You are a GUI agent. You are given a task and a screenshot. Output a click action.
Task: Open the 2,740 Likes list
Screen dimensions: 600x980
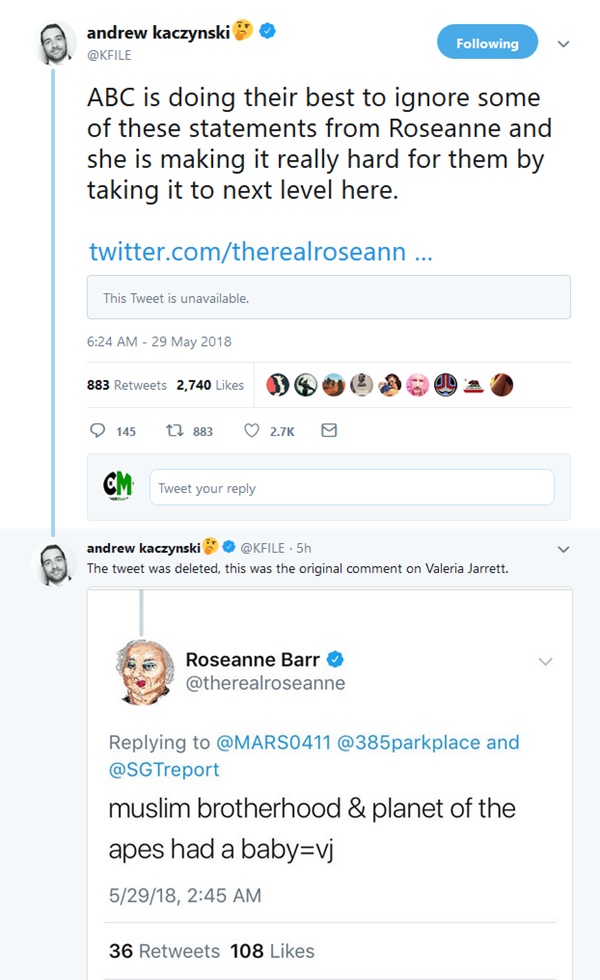coord(210,385)
